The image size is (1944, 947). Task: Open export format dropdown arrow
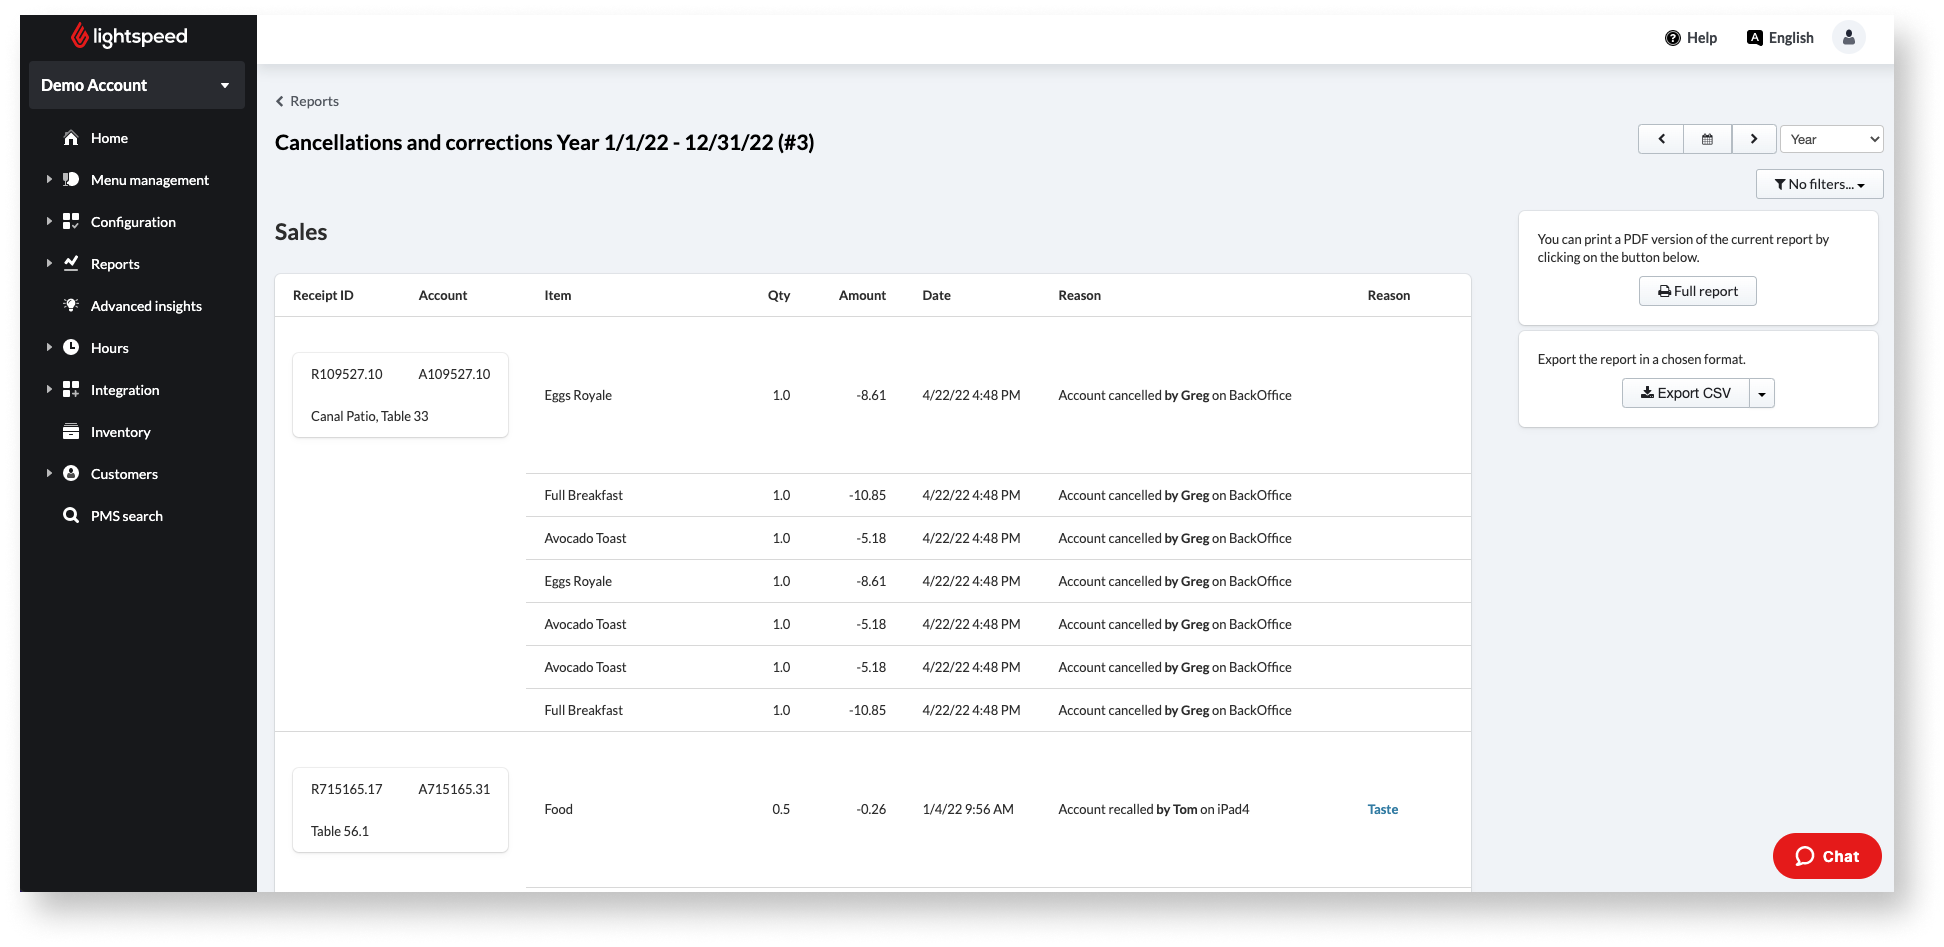pyautogui.click(x=1762, y=394)
